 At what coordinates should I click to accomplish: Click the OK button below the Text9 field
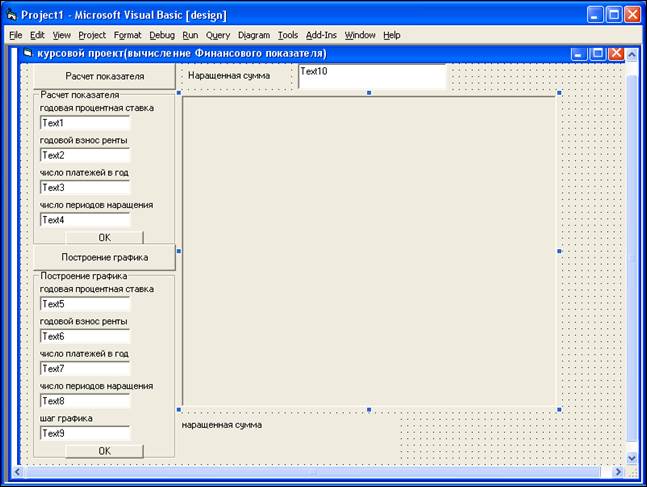coord(104,451)
